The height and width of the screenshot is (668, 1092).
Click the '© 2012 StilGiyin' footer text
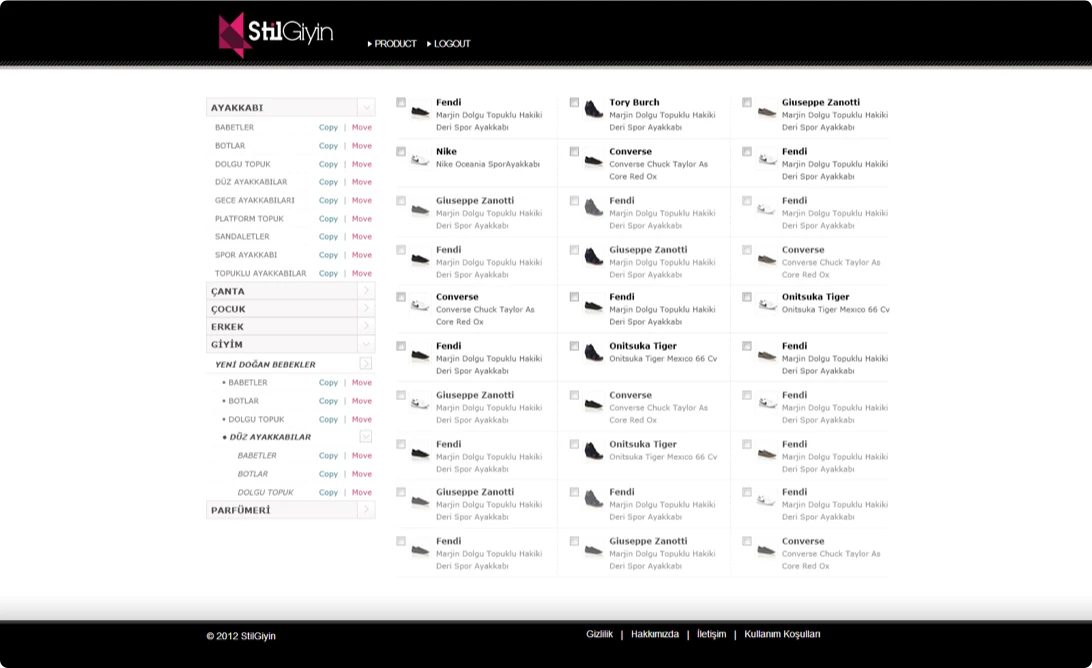tap(241, 636)
